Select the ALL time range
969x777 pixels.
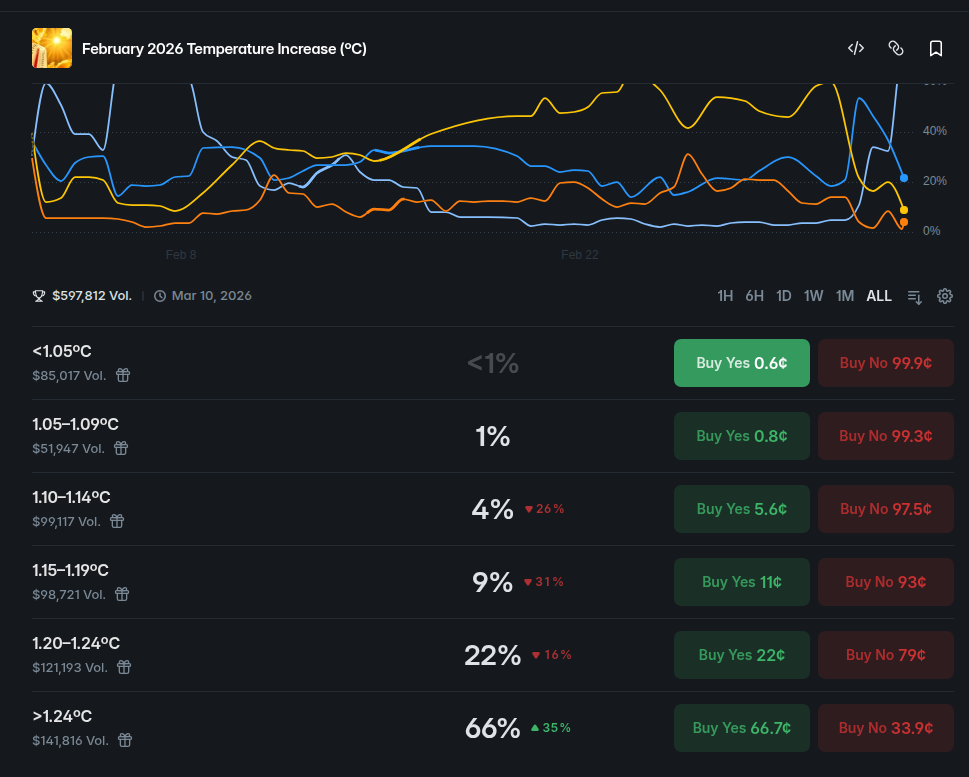pos(879,296)
